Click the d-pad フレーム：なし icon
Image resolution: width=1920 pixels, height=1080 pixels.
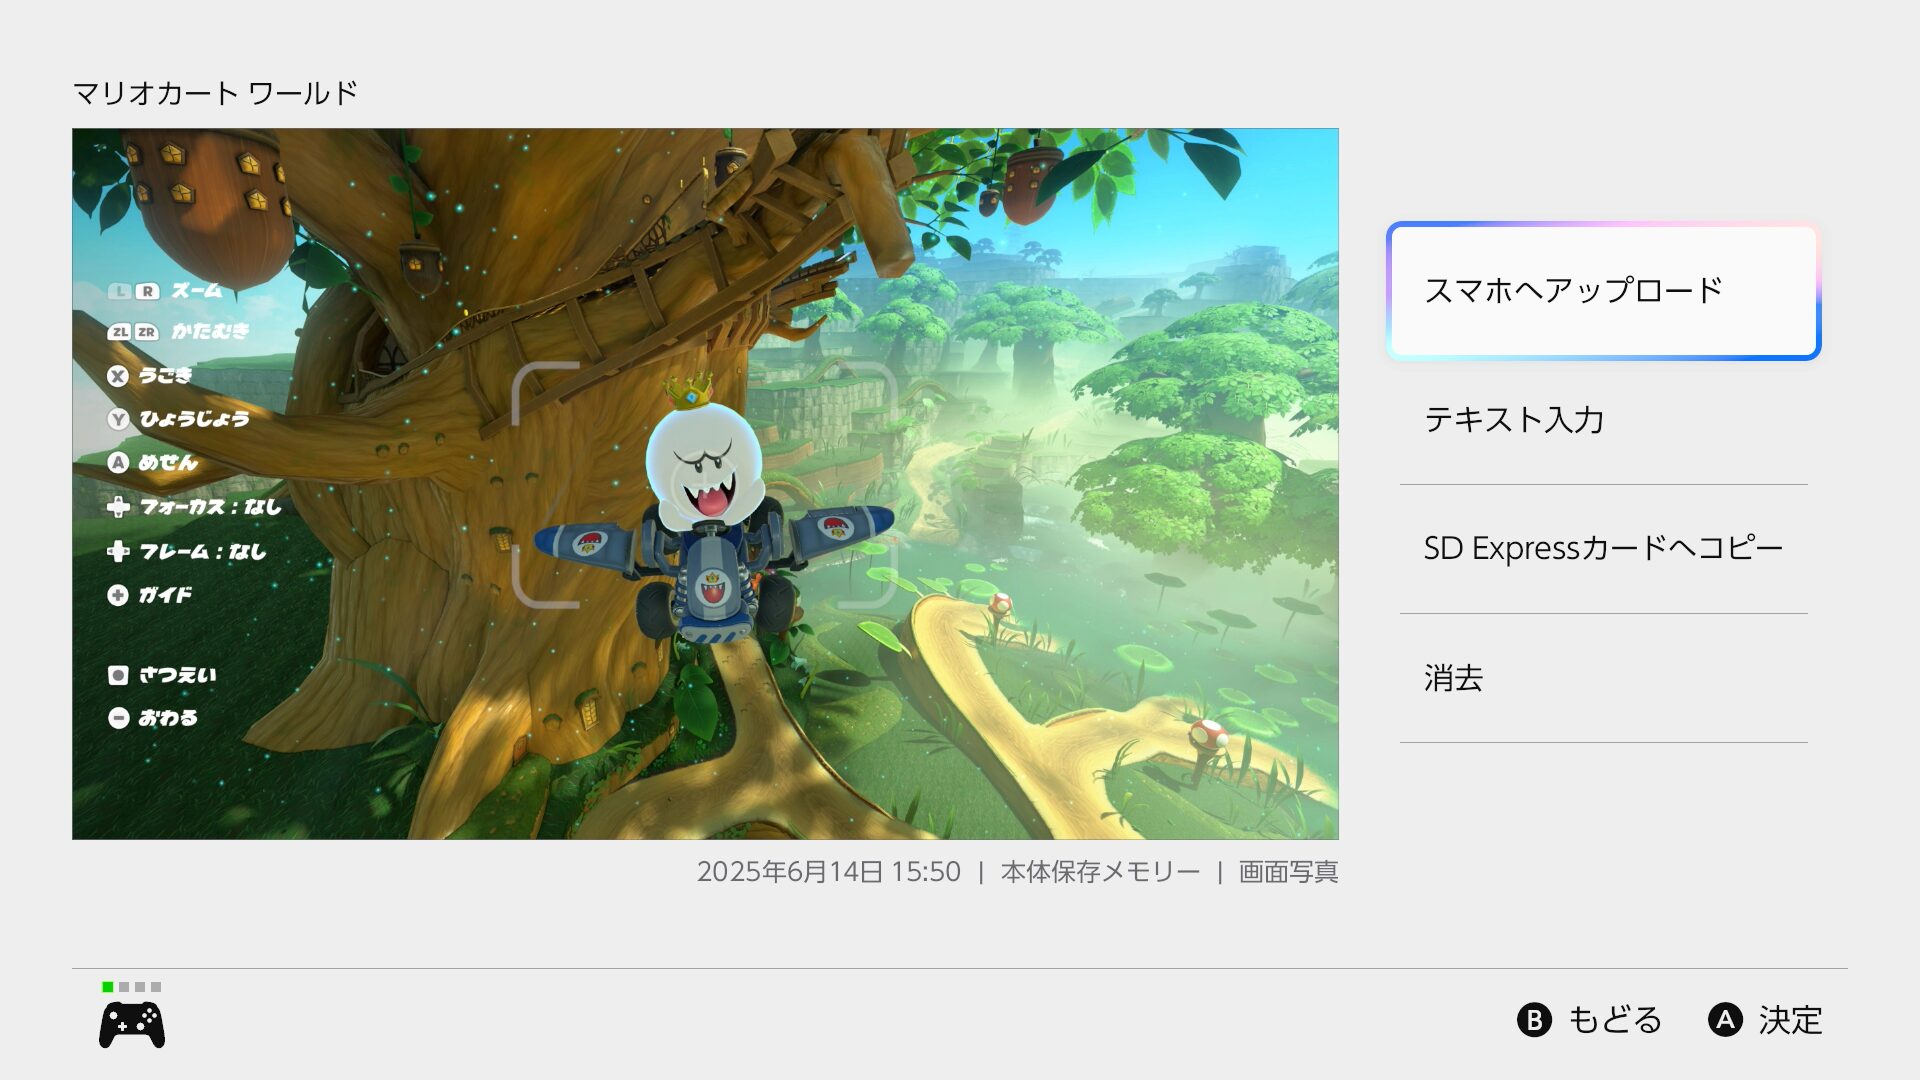click(118, 551)
